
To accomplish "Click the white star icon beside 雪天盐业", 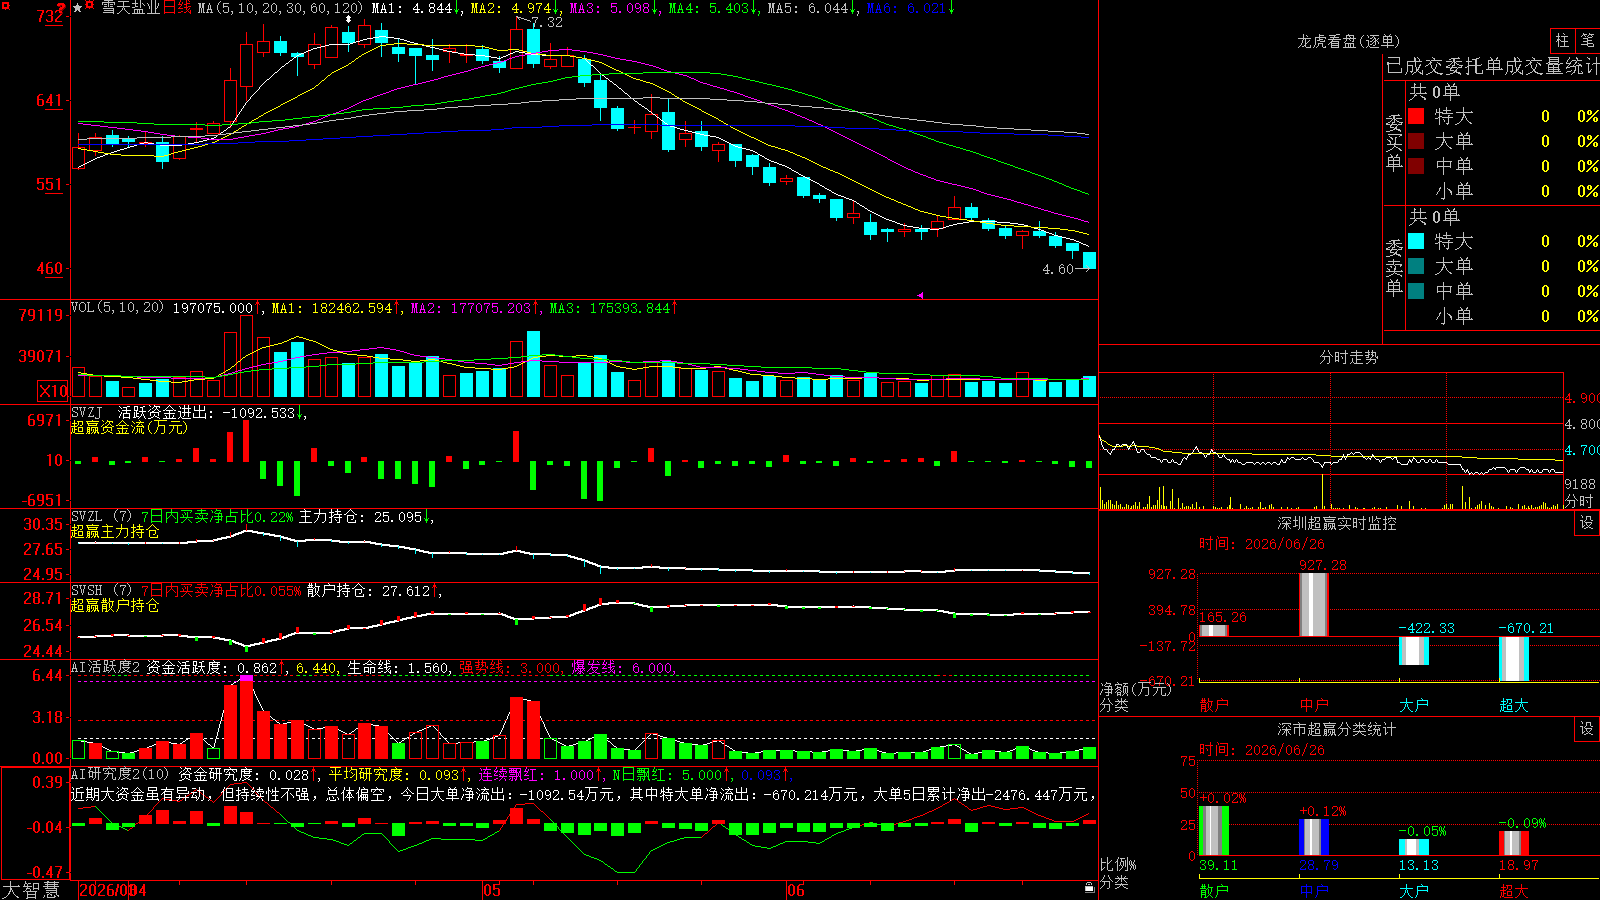I will (78, 8).
